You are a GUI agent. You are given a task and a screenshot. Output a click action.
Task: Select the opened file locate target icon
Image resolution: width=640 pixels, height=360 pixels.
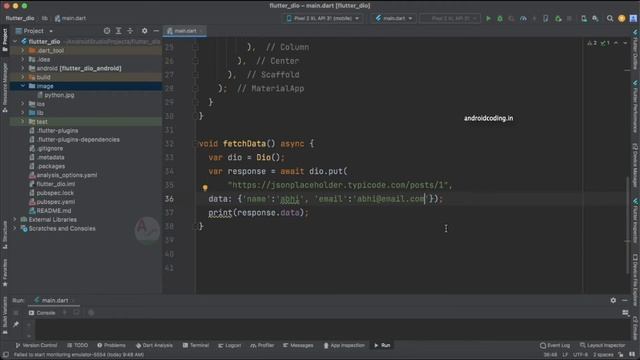[x=107, y=31]
